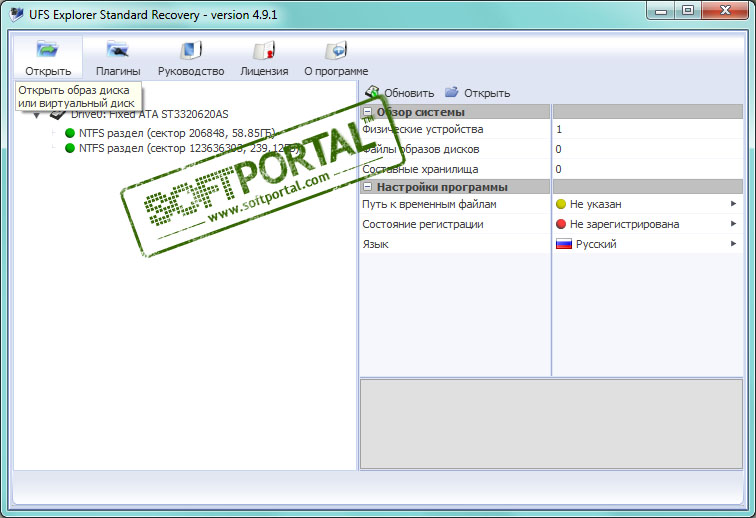
Task: Select NTFS раздел сектор 123636303
Action: (189, 148)
